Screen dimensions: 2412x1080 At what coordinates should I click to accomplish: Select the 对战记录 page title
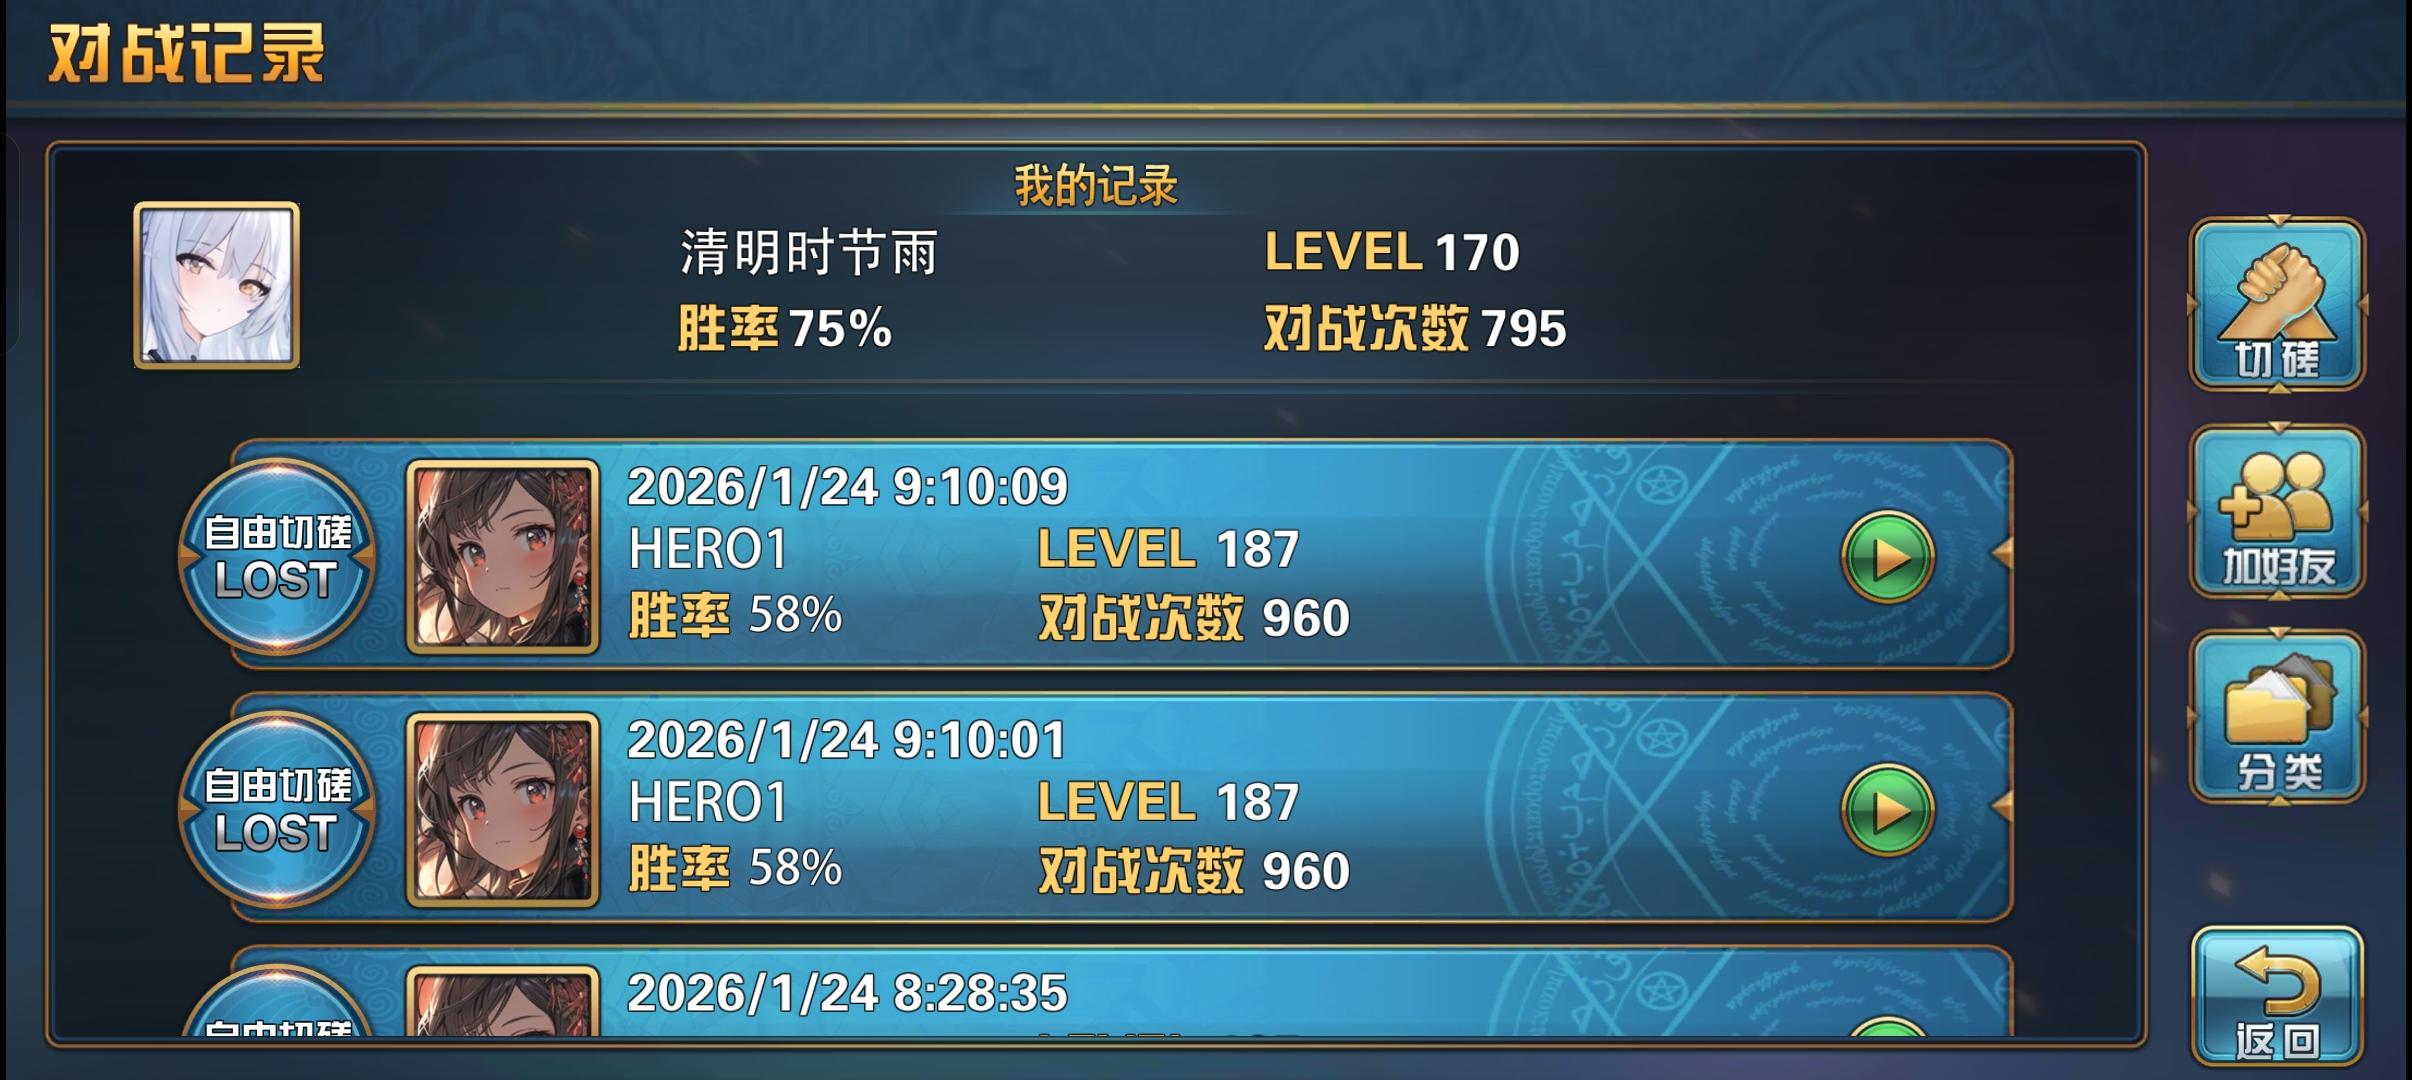187,53
